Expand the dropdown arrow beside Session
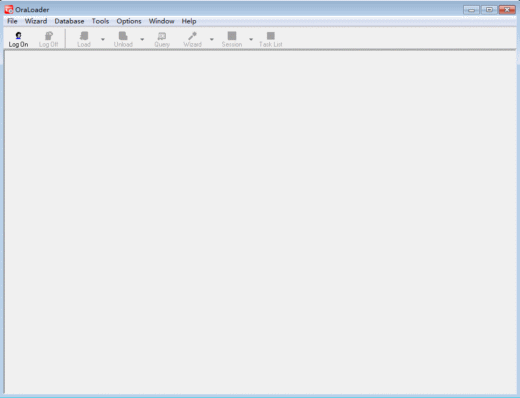Image resolution: width=520 pixels, height=398 pixels. 251,39
